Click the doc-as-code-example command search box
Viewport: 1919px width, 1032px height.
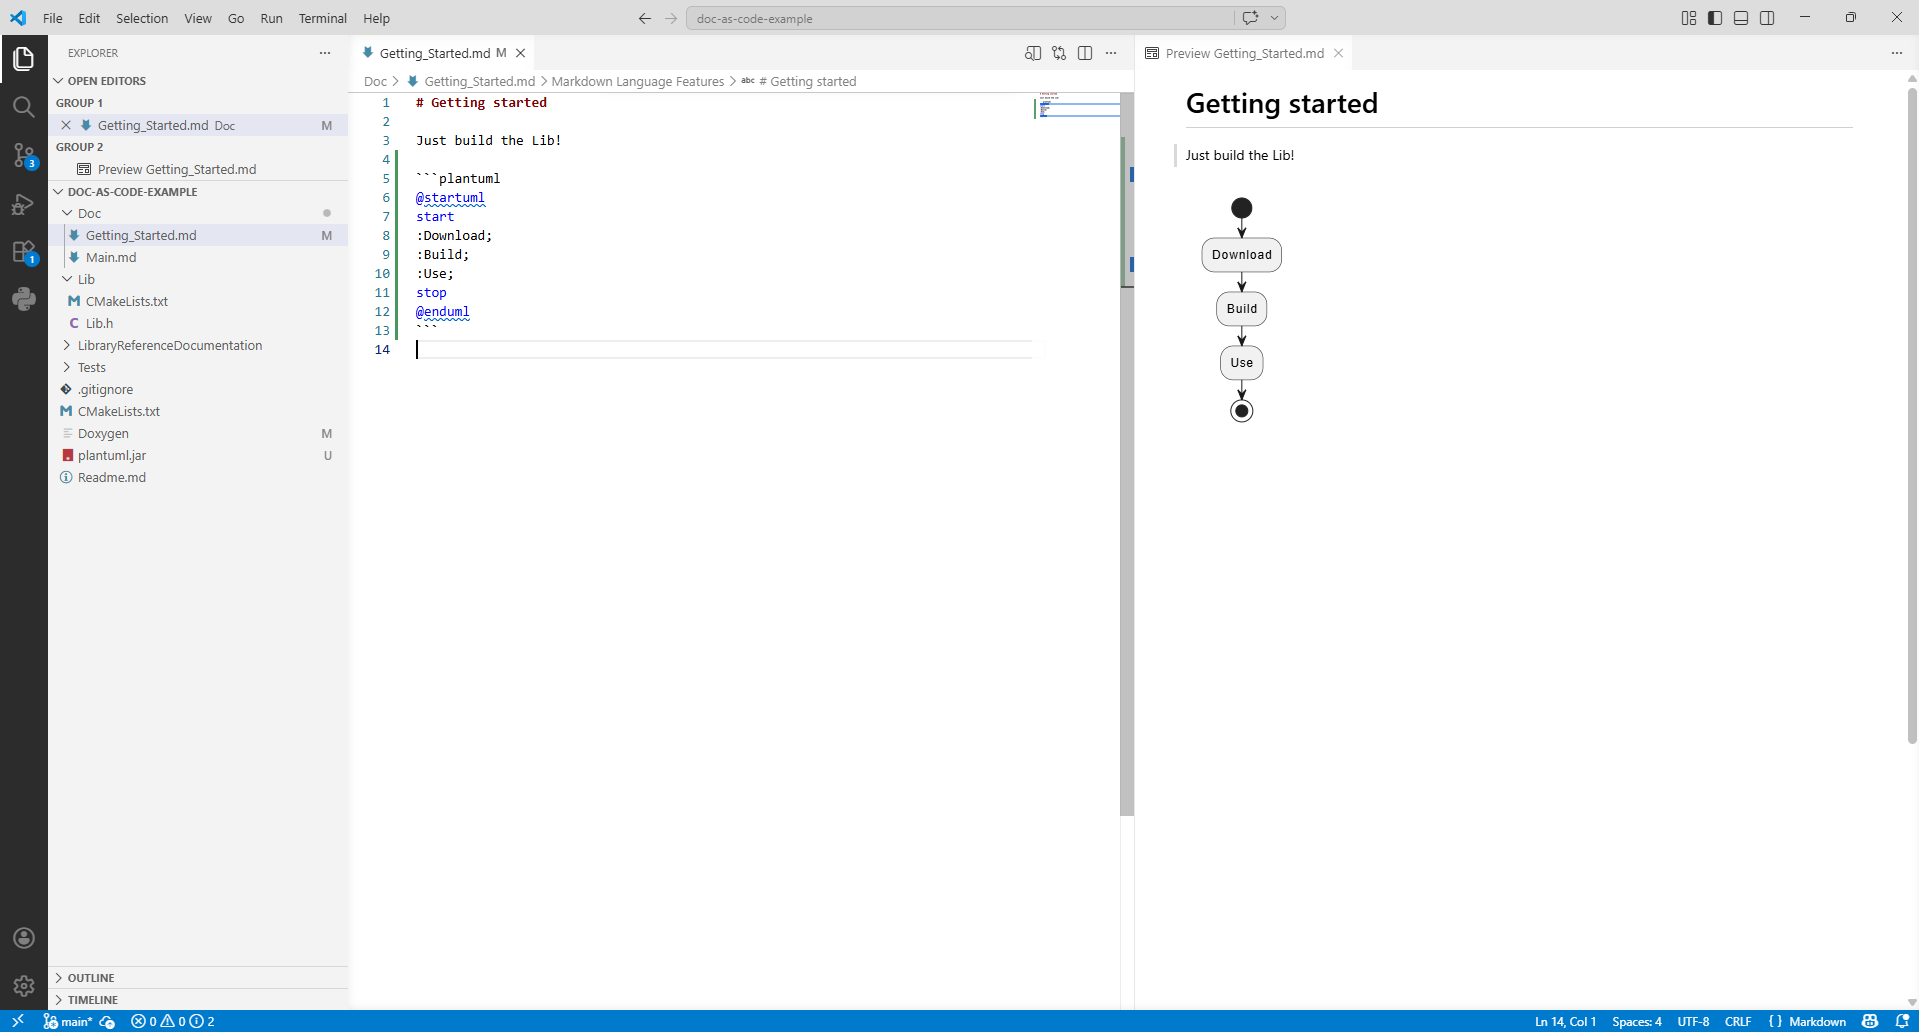[960, 18]
